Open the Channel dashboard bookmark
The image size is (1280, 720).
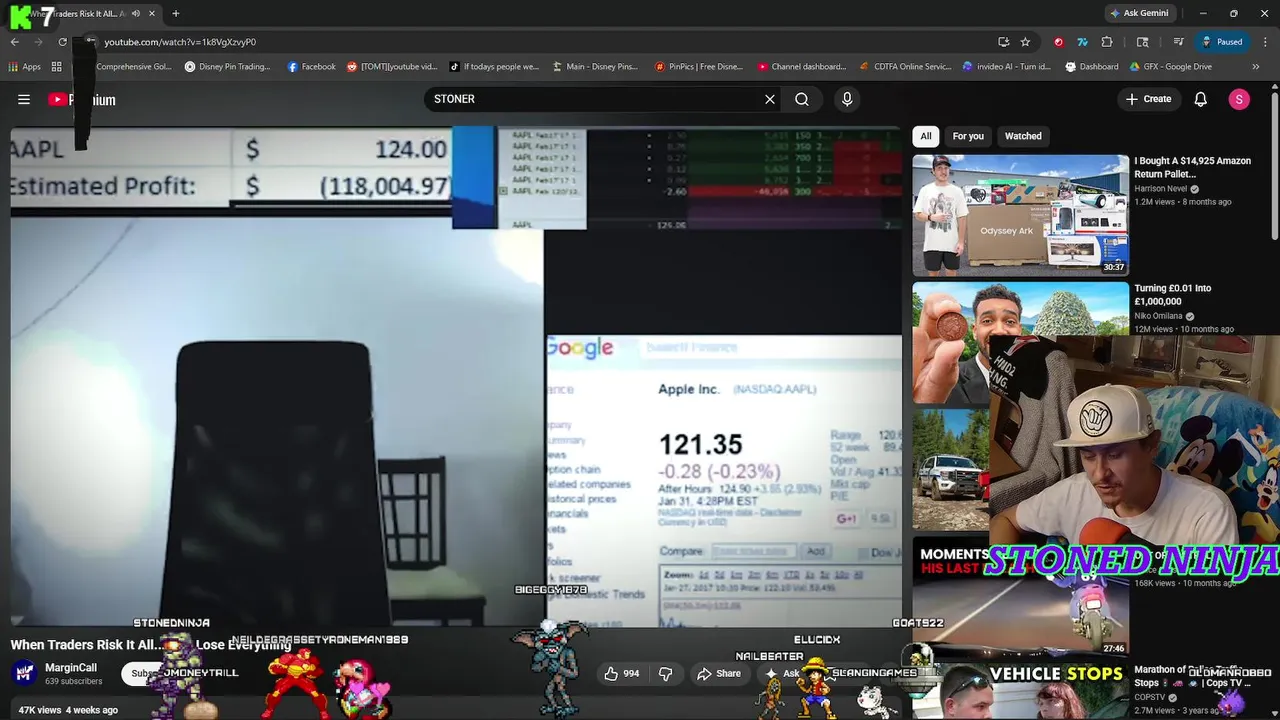pyautogui.click(x=801, y=67)
